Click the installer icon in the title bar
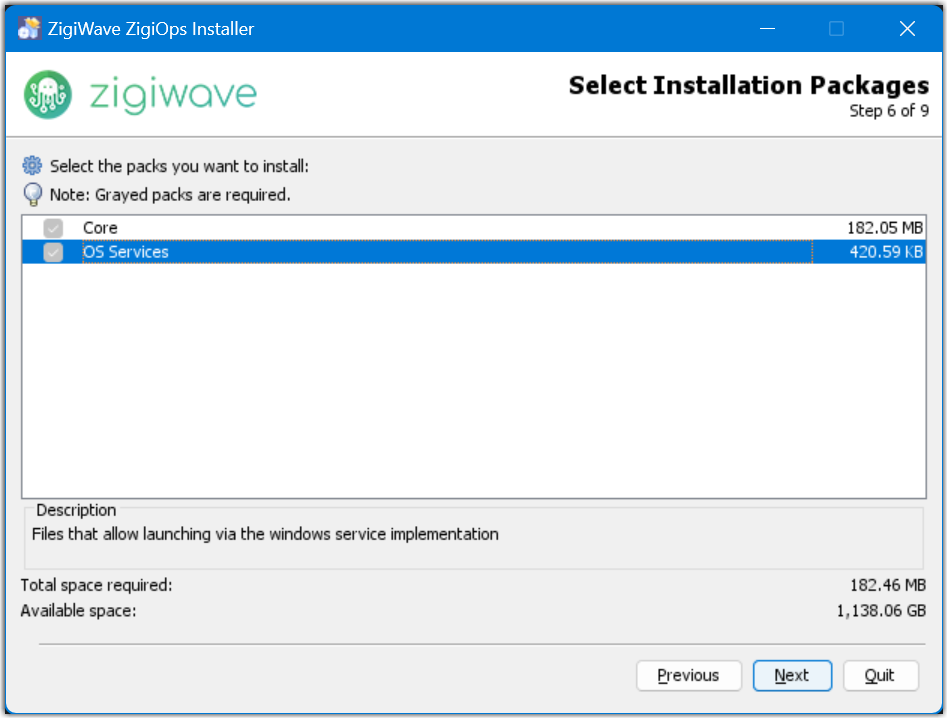This screenshot has width=948, height=719. (x=29, y=29)
